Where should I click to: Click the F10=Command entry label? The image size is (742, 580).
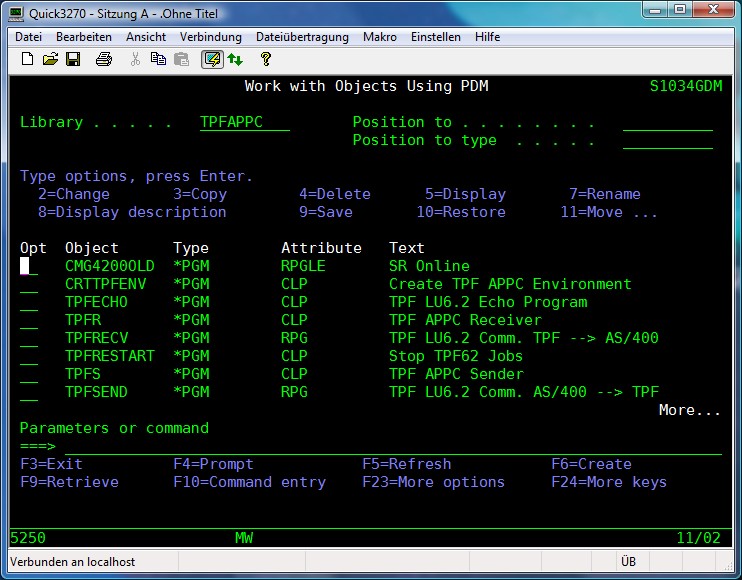(x=249, y=482)
